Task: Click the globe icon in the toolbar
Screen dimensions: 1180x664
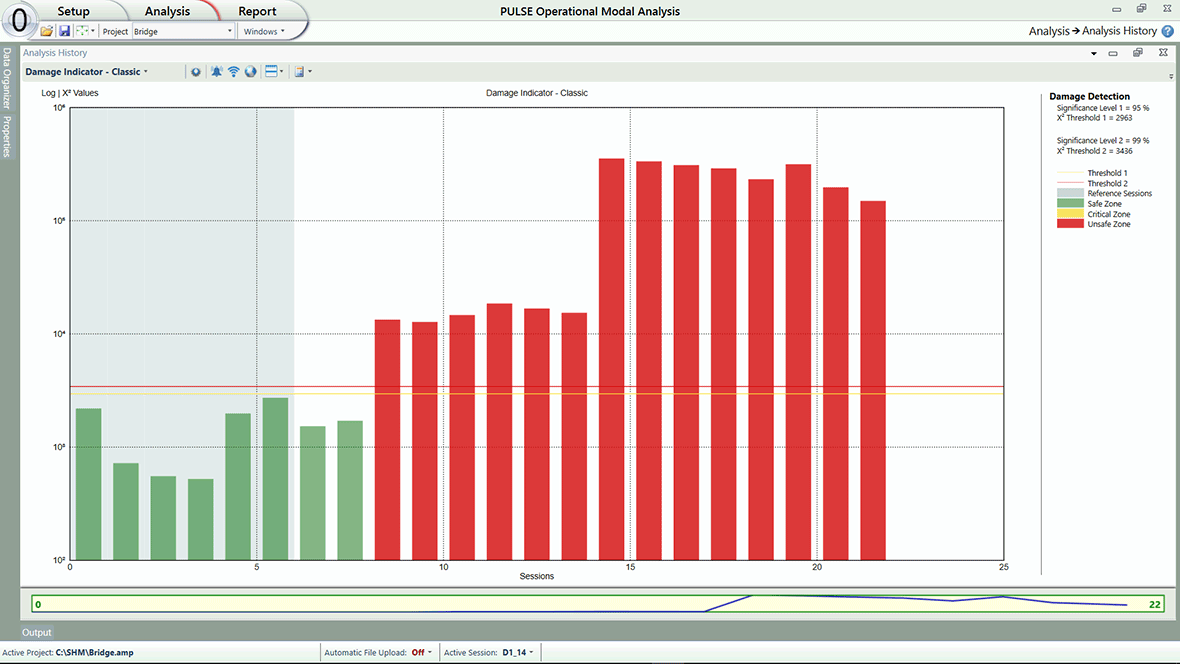Action: click(x=250, y=72)
